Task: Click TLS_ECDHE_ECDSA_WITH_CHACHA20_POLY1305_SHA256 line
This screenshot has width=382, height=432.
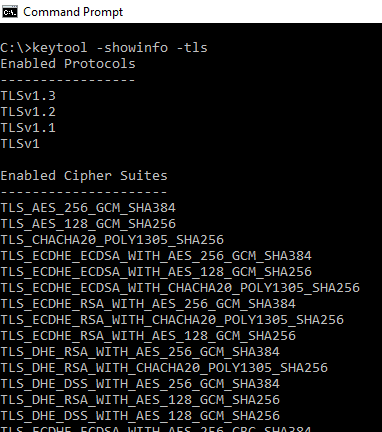Action: point(180,288)
